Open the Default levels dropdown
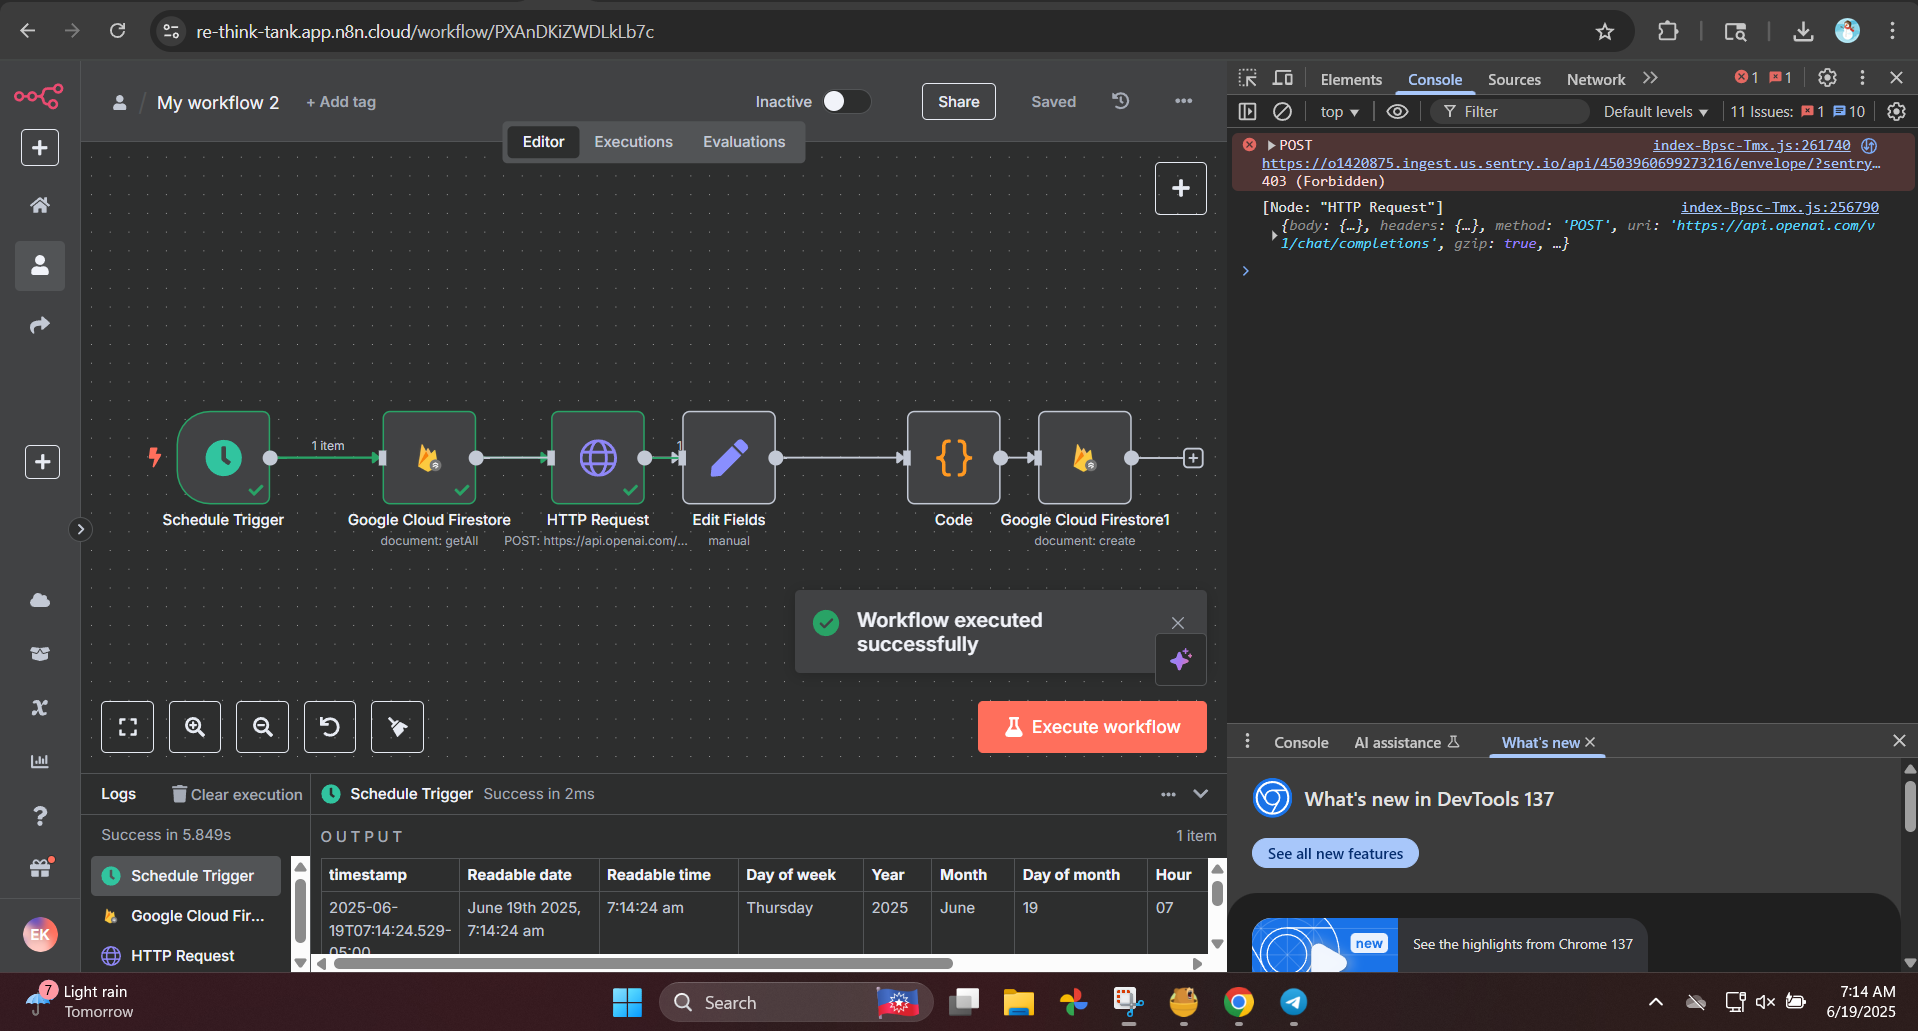This screenshot has height=1031, width=1918. (x=1656, y=112)
